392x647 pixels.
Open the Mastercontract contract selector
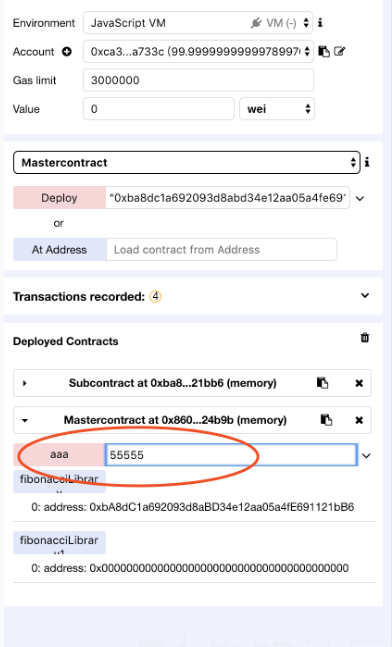click(x=187, y=163)
